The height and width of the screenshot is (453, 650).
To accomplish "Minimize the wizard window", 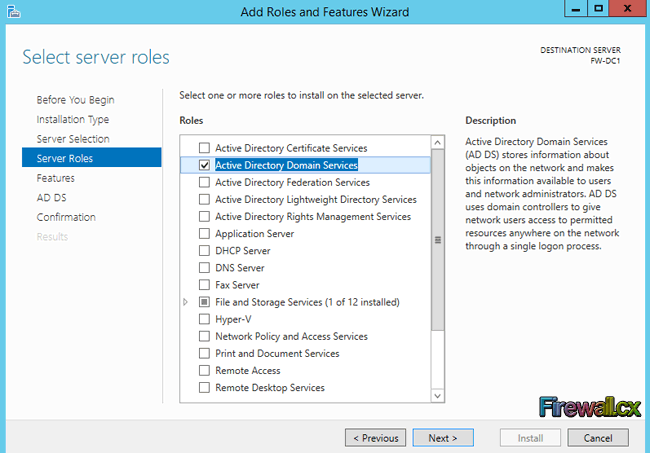I will pyautogui.click(x=576, y=8).
